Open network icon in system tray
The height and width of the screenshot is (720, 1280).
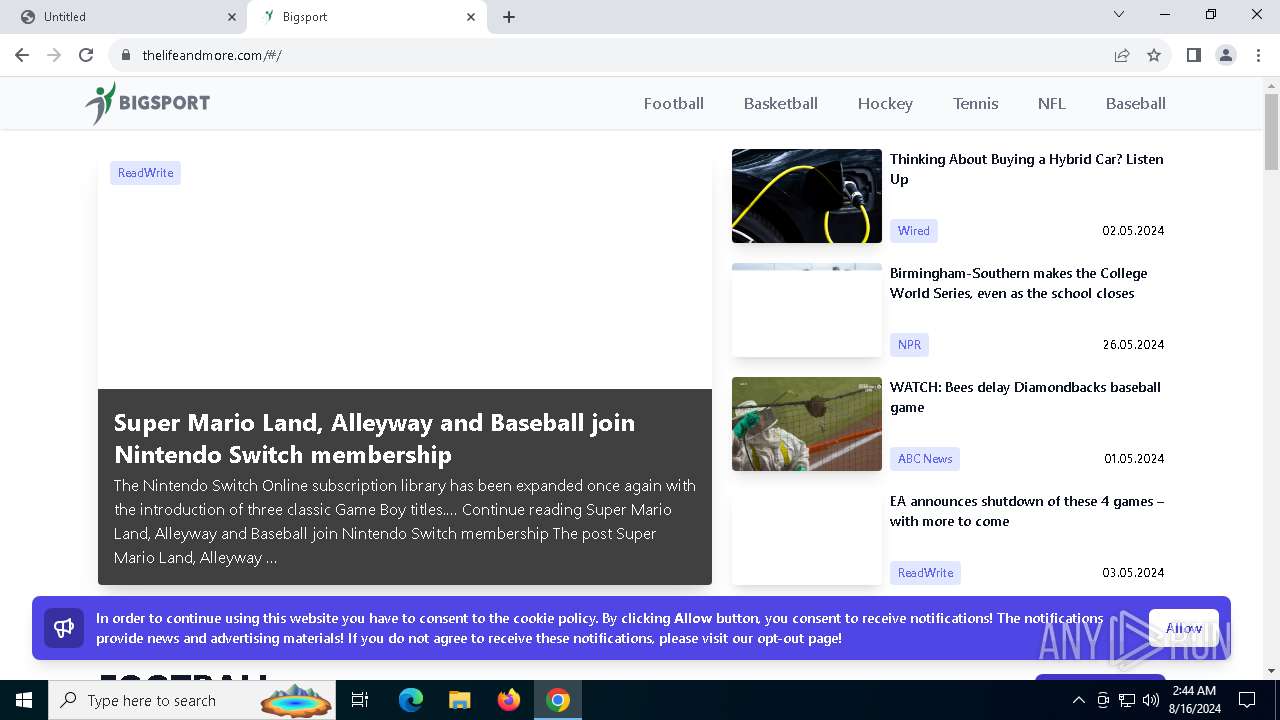tap(1127, 700)
